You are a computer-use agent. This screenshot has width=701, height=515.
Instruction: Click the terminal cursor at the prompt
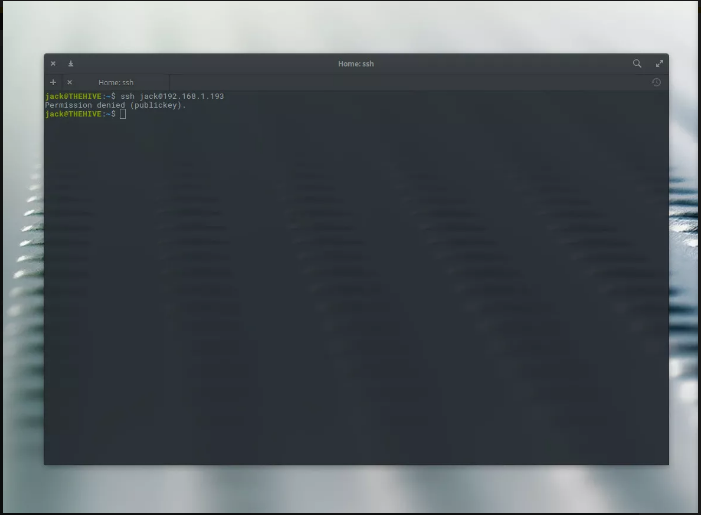point(123,114)
